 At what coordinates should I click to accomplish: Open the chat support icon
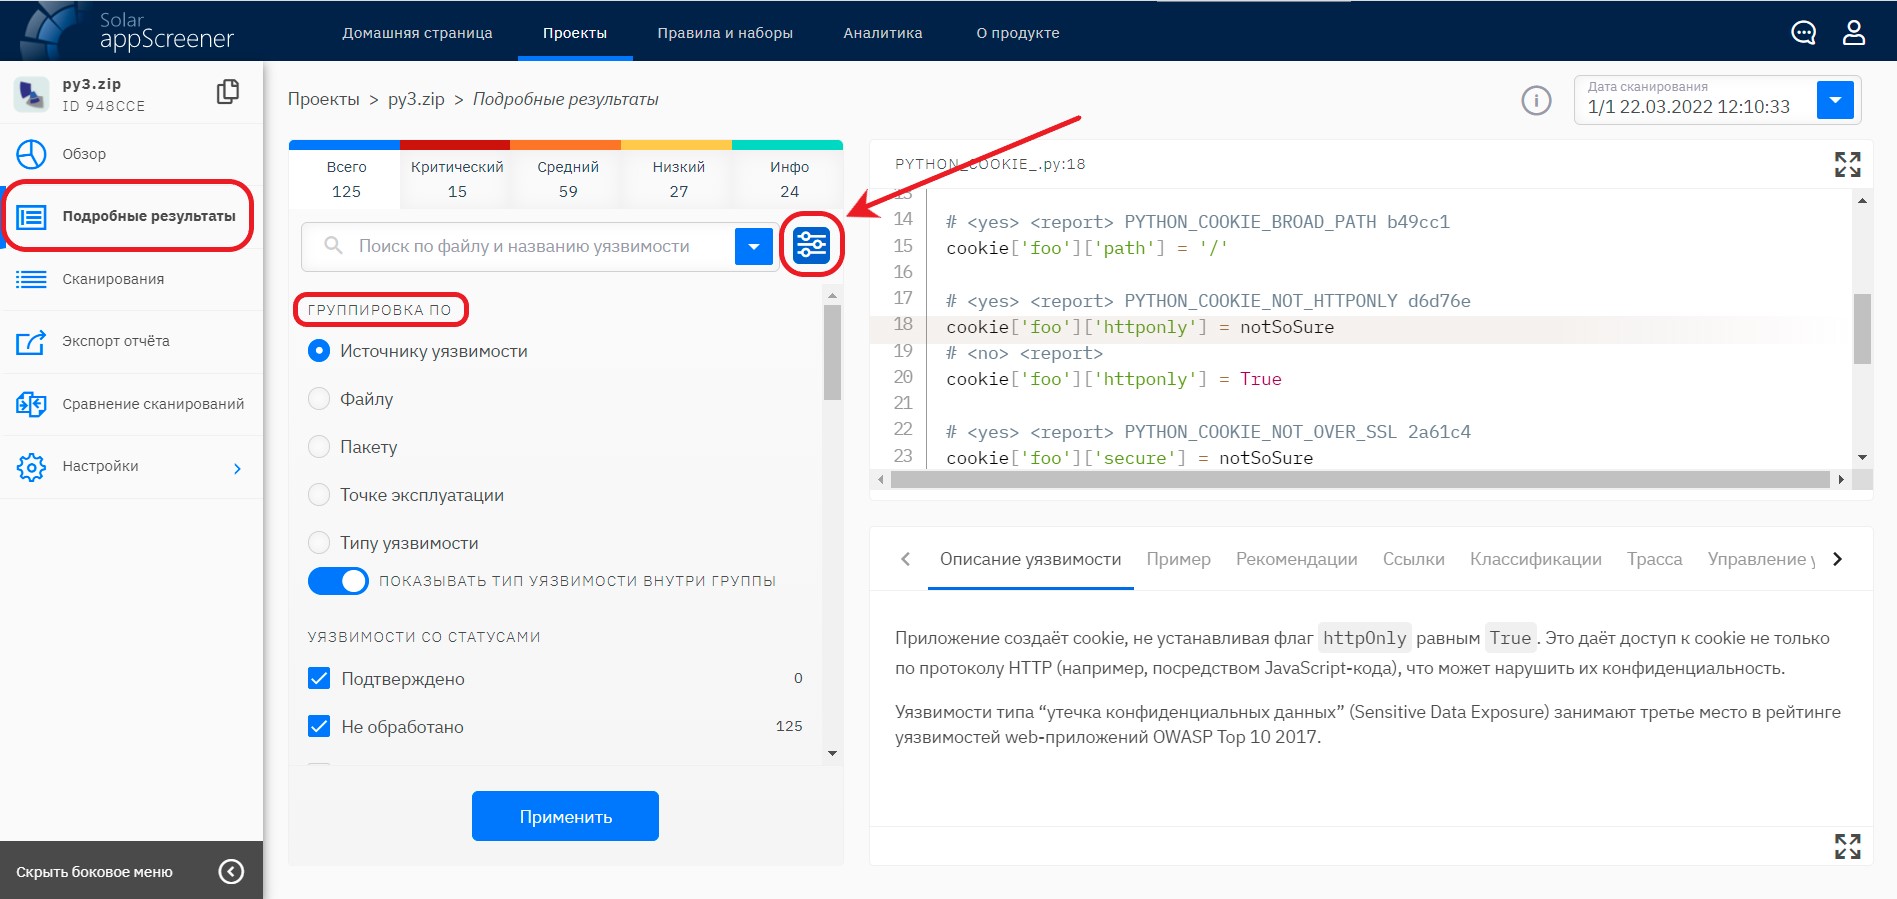pyautogui.click(x=1803, y=33)
